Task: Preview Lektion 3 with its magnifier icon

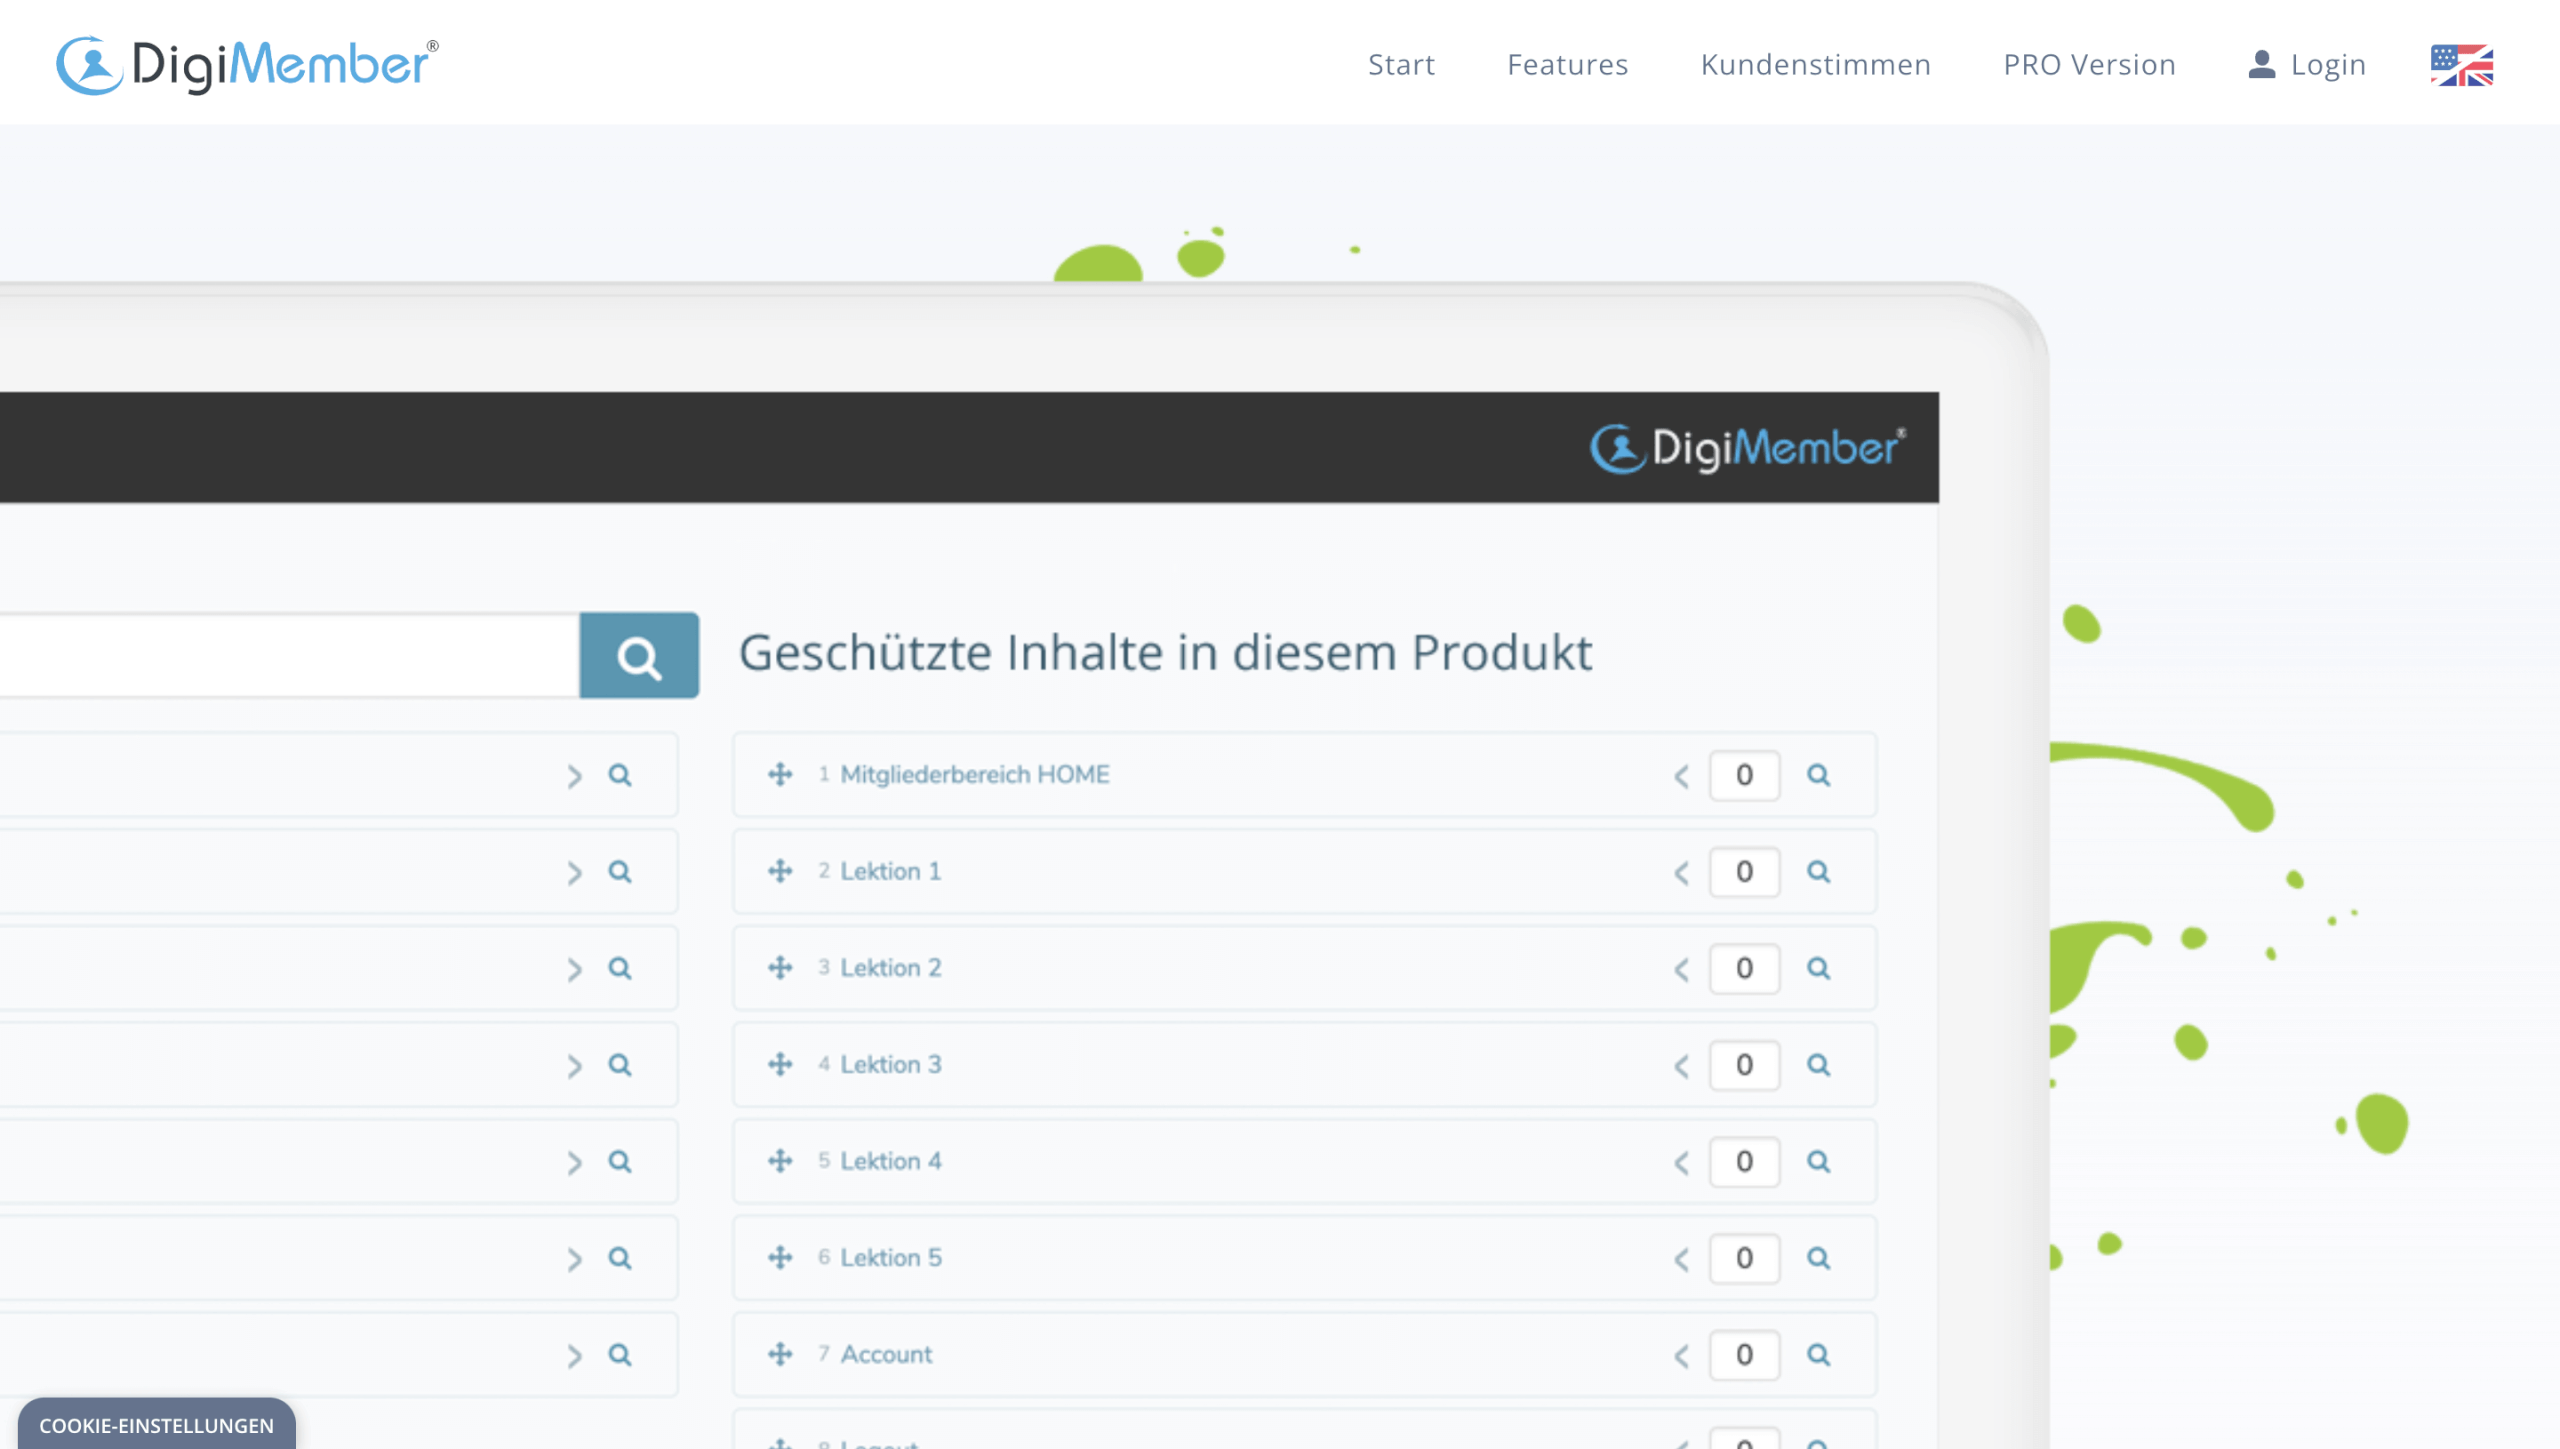Action: coord(1818,1066)
